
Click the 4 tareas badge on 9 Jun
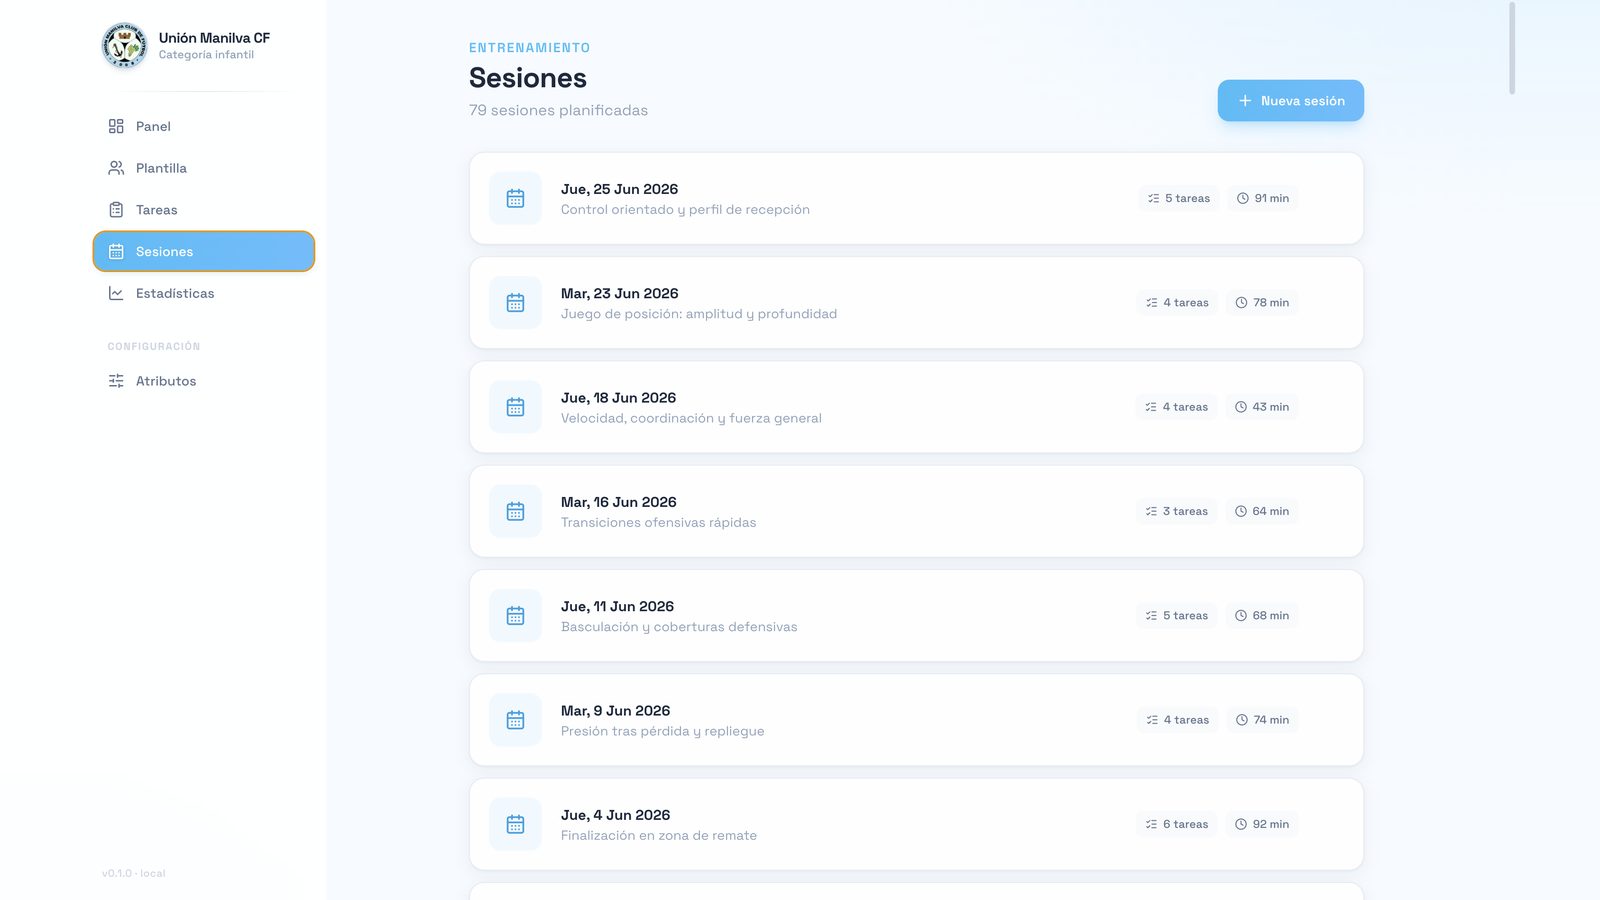click(x=1178, y=720)
